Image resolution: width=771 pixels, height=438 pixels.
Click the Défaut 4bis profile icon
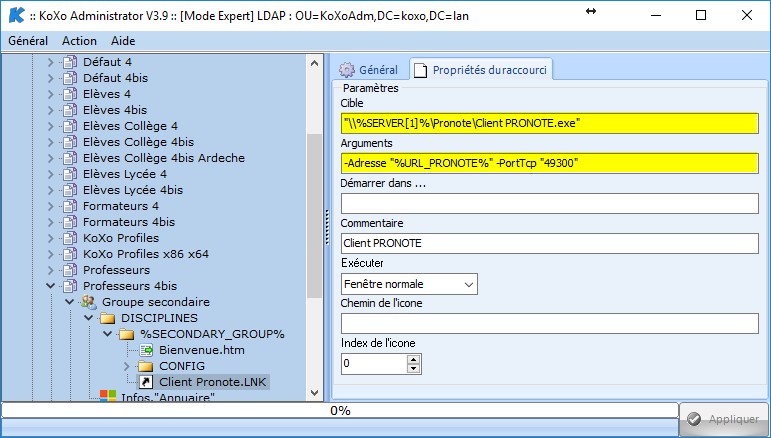coord(70,78)
